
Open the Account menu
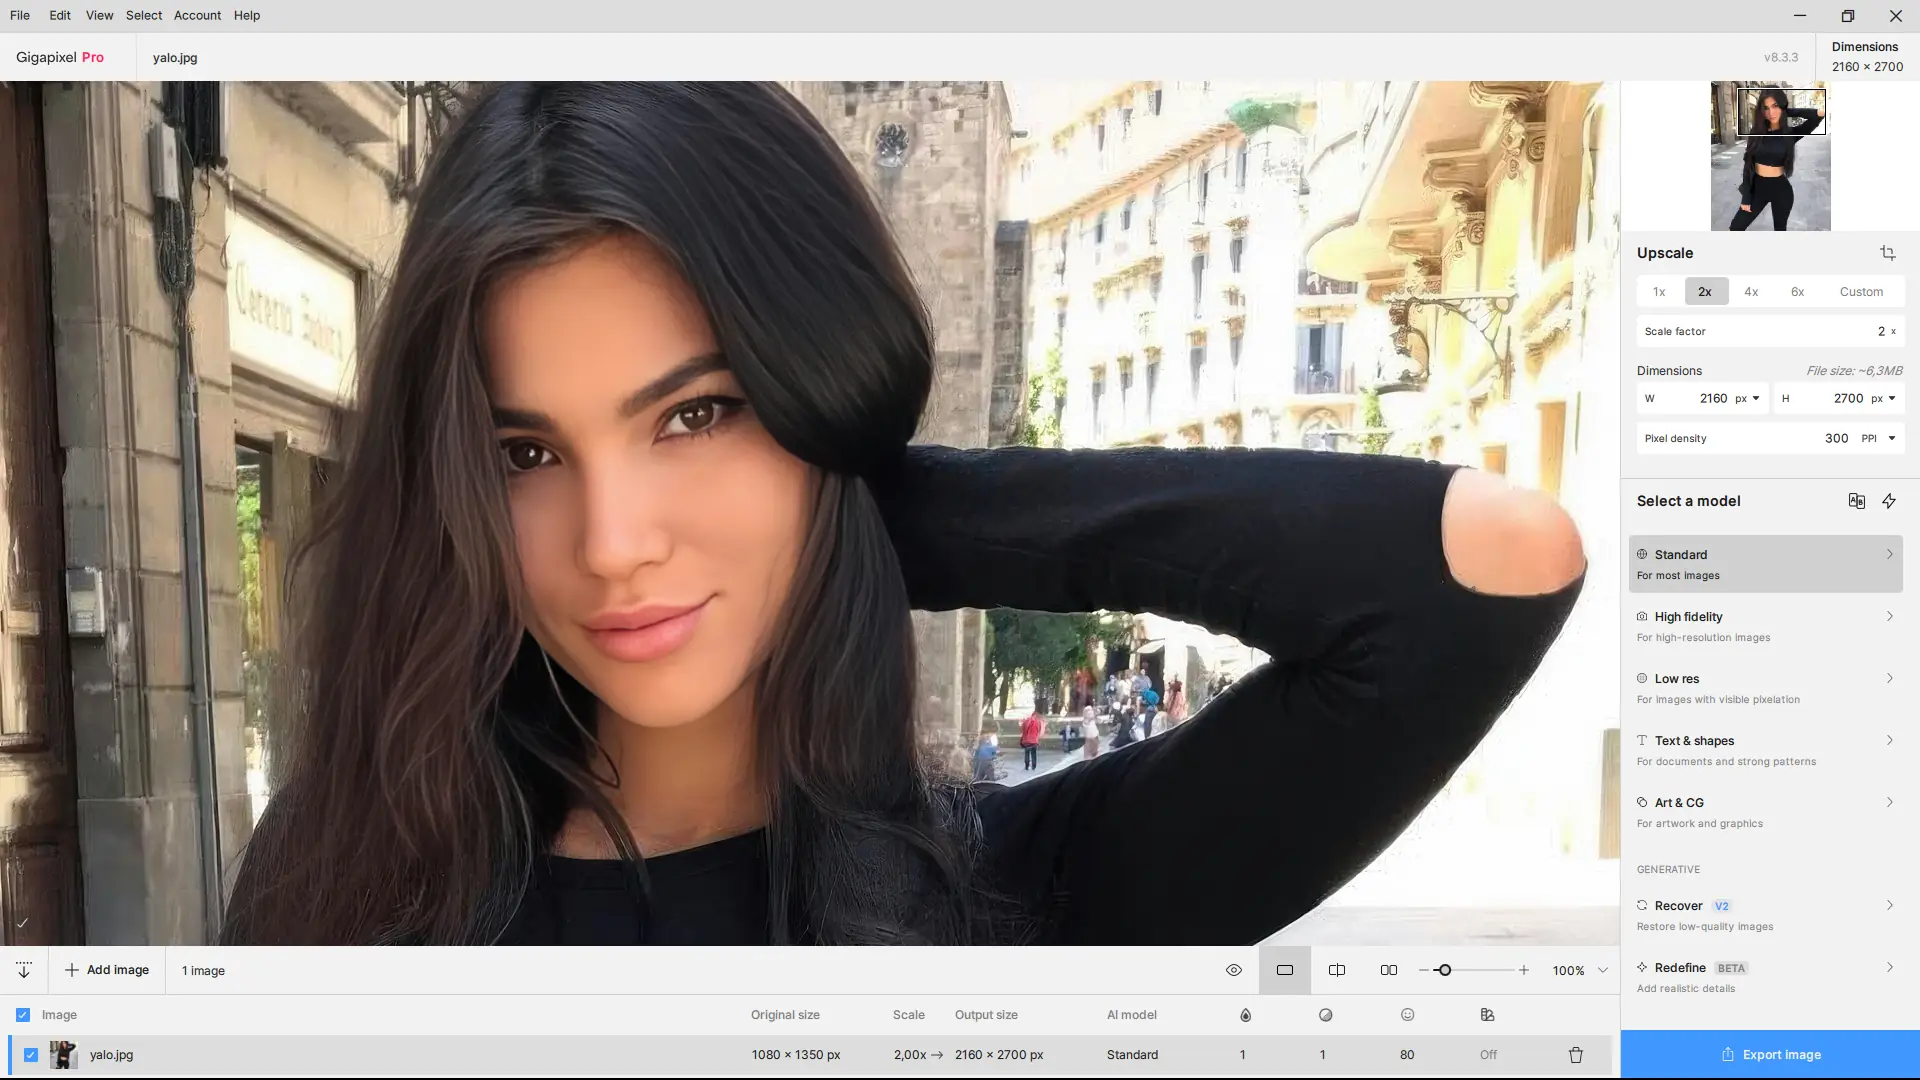click(197, 15)
